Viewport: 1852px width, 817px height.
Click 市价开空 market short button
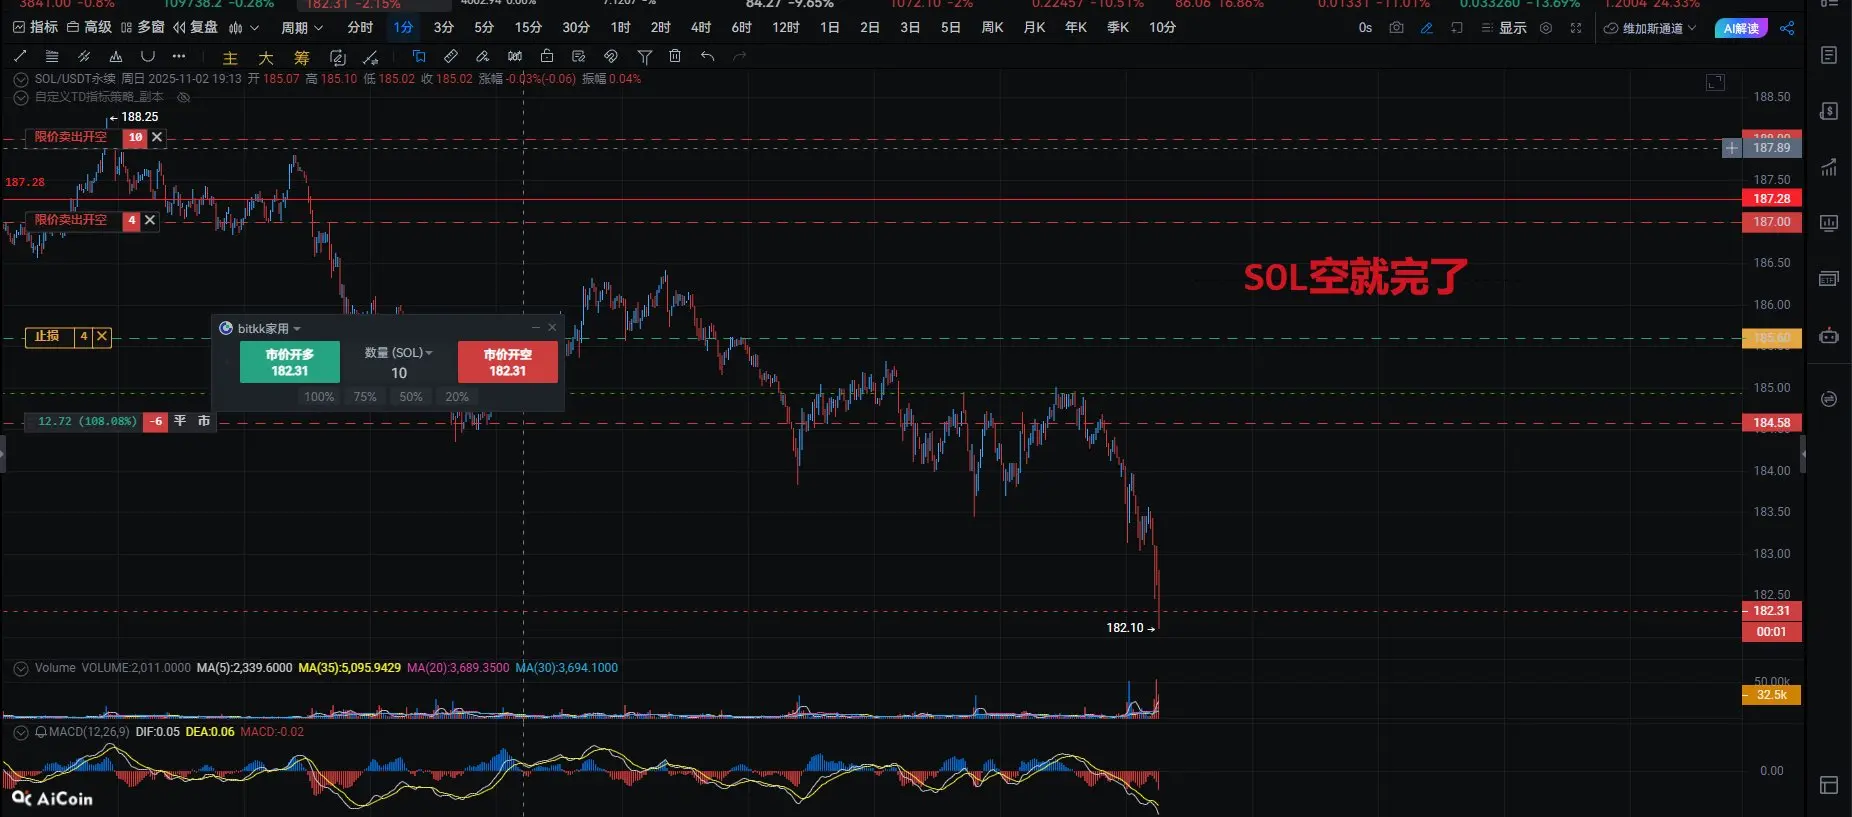click(x=508, y=362)
